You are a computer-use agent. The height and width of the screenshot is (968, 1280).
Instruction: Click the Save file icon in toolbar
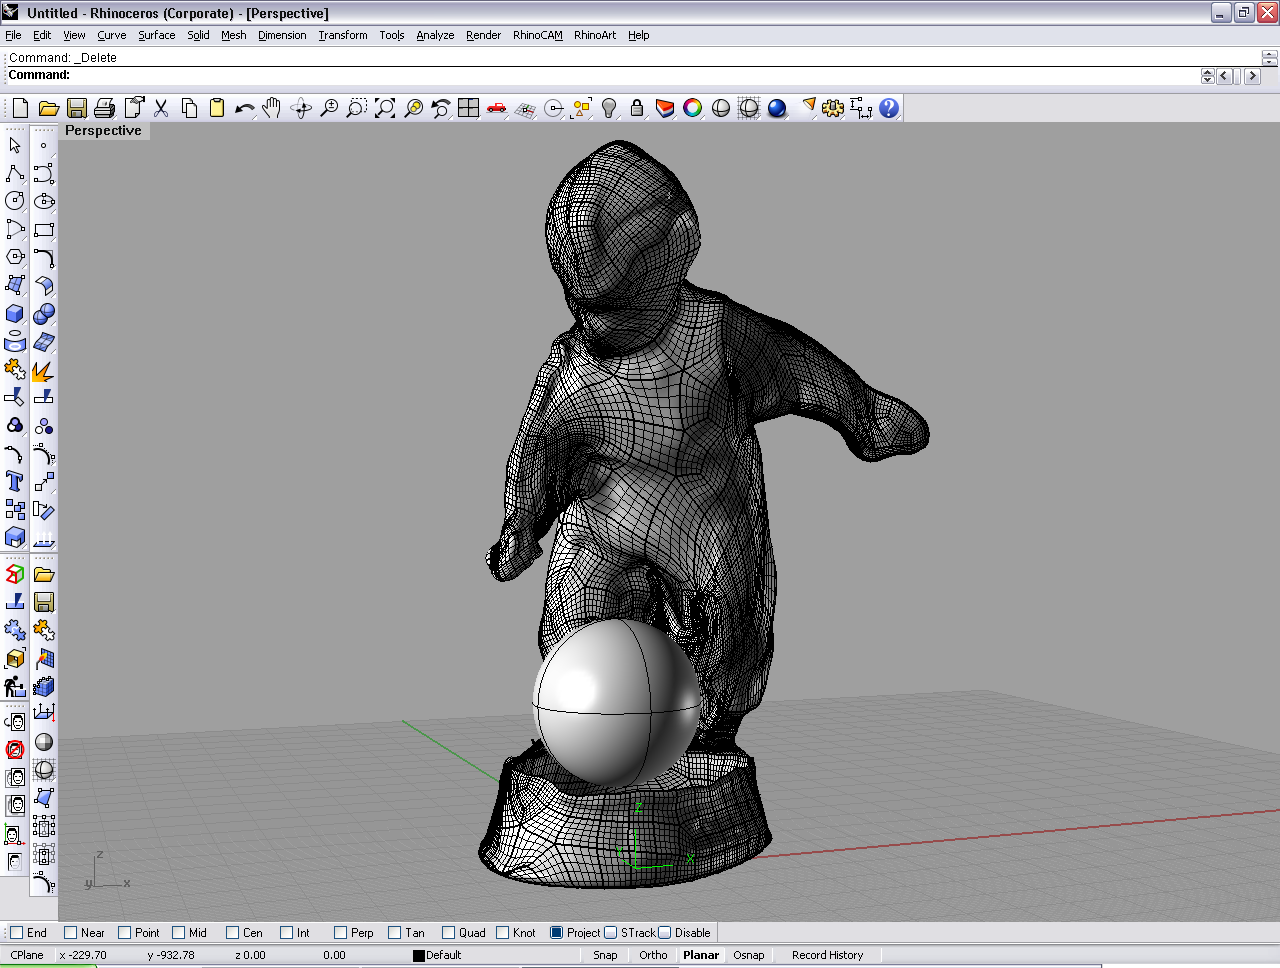[x=77, y=108]
